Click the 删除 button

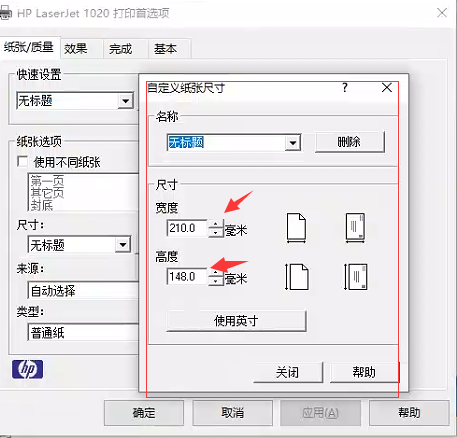[x=350, y=142]
